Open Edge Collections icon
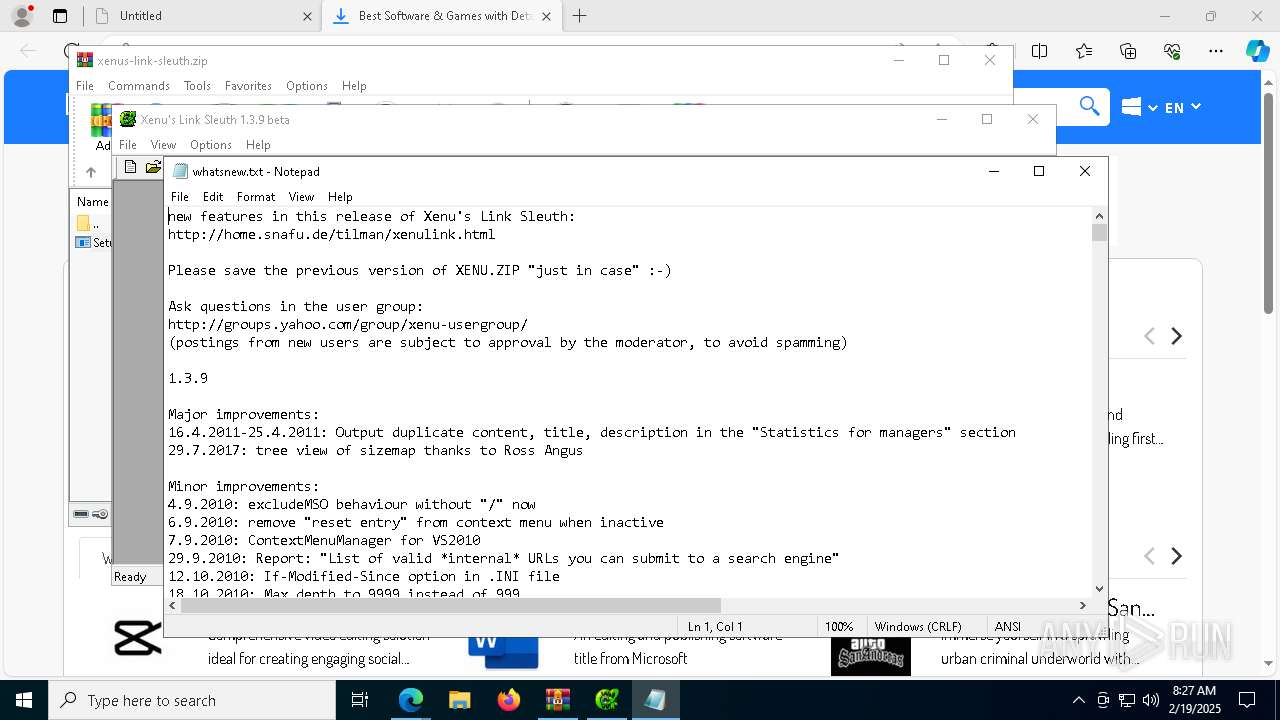The height and width of the screenshot is (720, 1280). click(1128, 51)
